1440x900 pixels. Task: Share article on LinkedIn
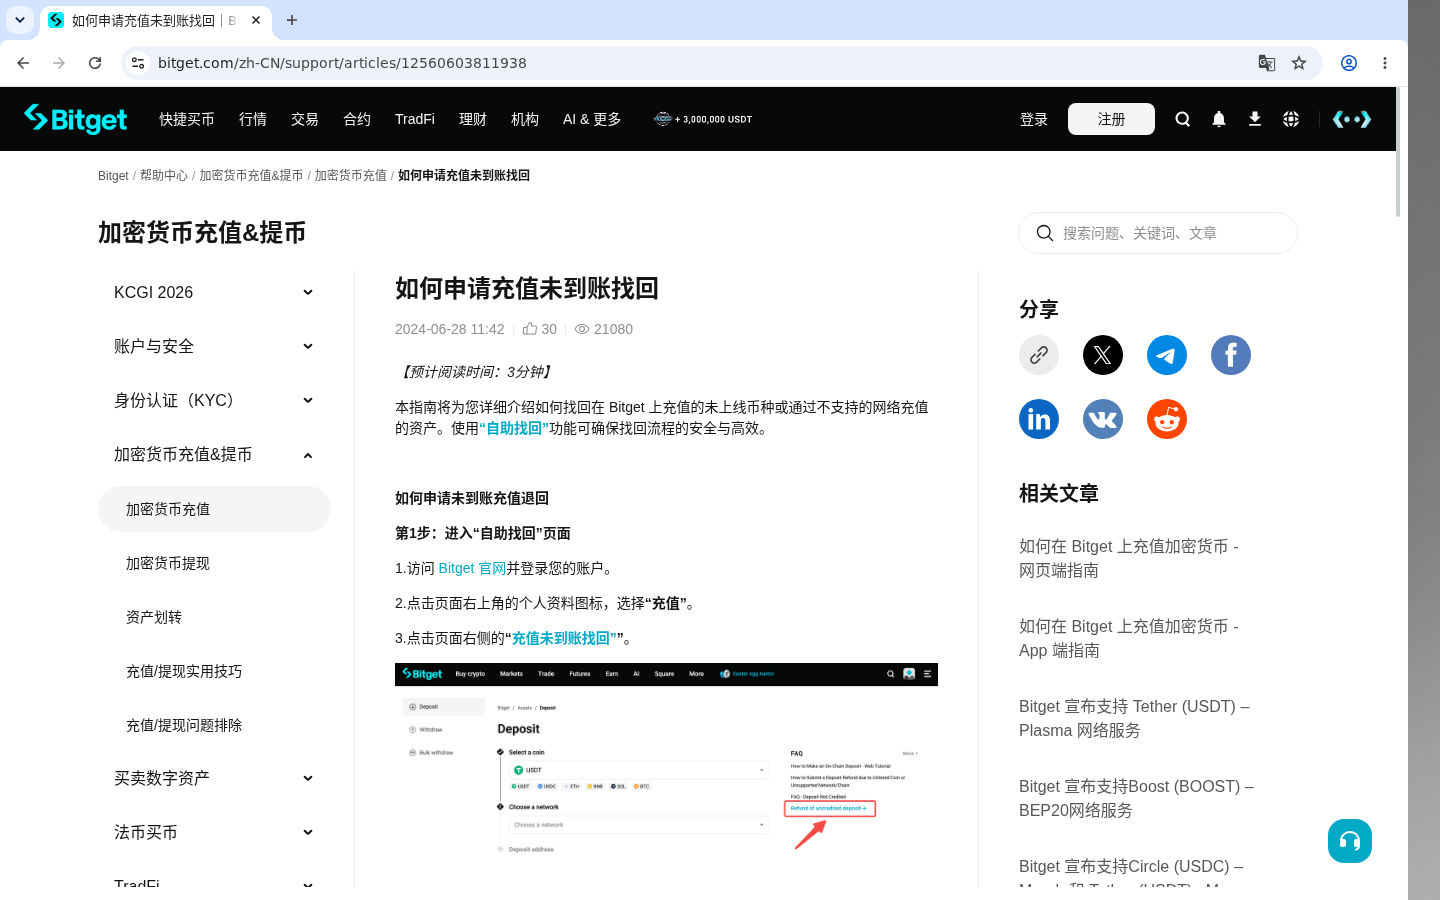(1039, 419)
